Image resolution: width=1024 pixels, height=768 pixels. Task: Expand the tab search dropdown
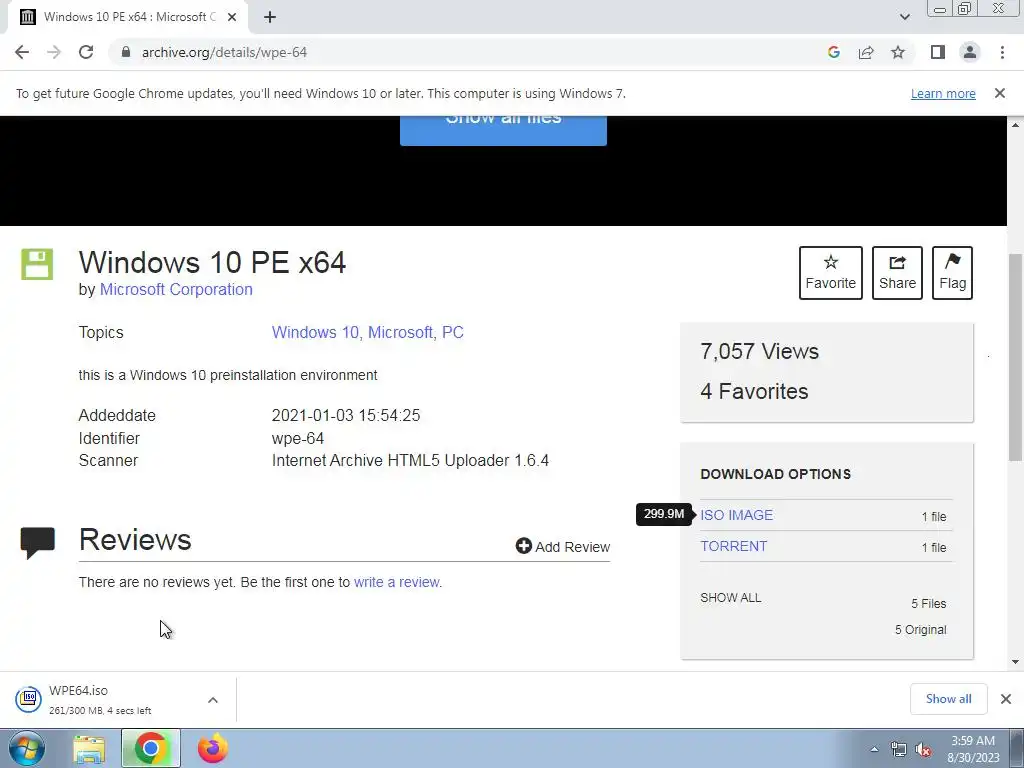904,17
